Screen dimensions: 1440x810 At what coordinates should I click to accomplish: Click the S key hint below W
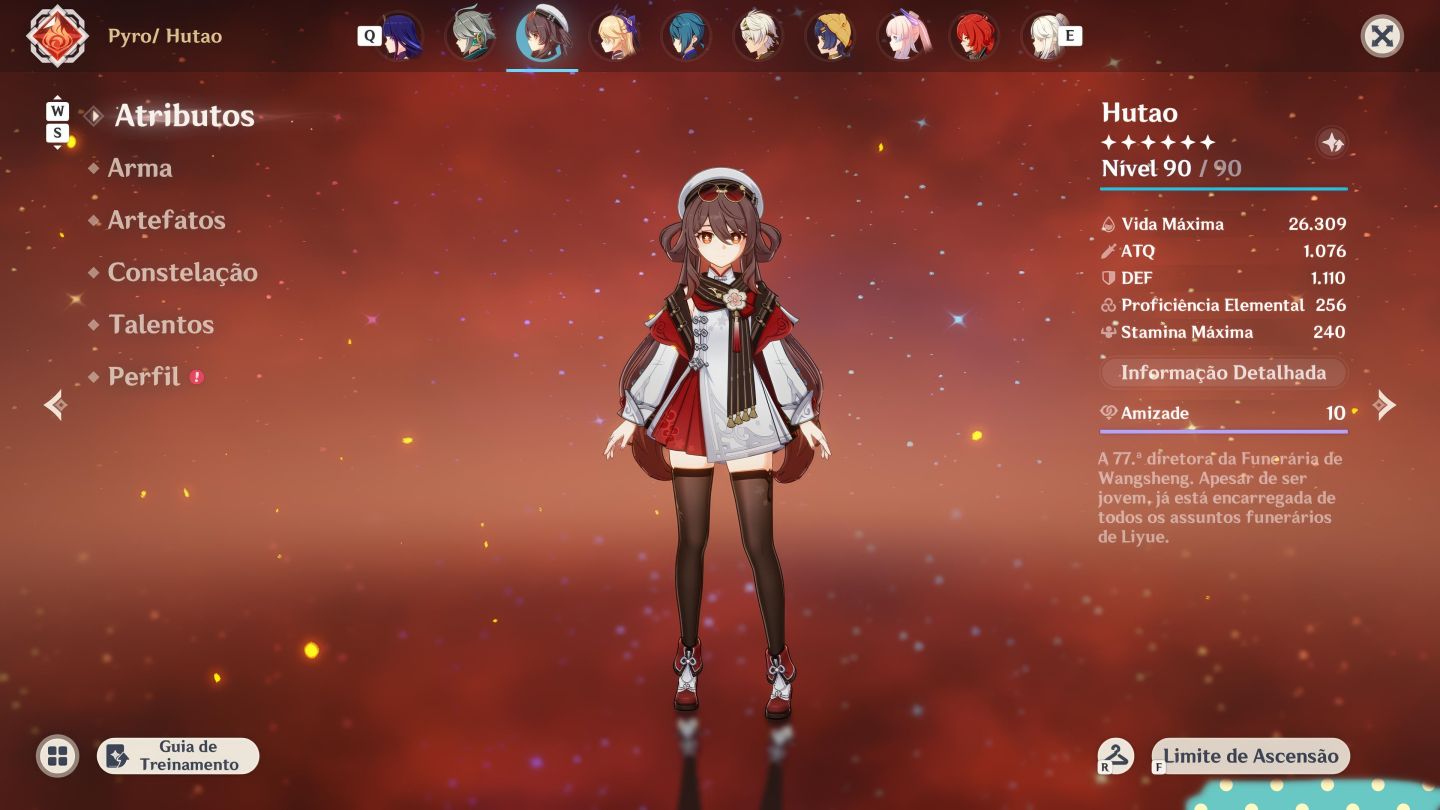coord(57,132)
